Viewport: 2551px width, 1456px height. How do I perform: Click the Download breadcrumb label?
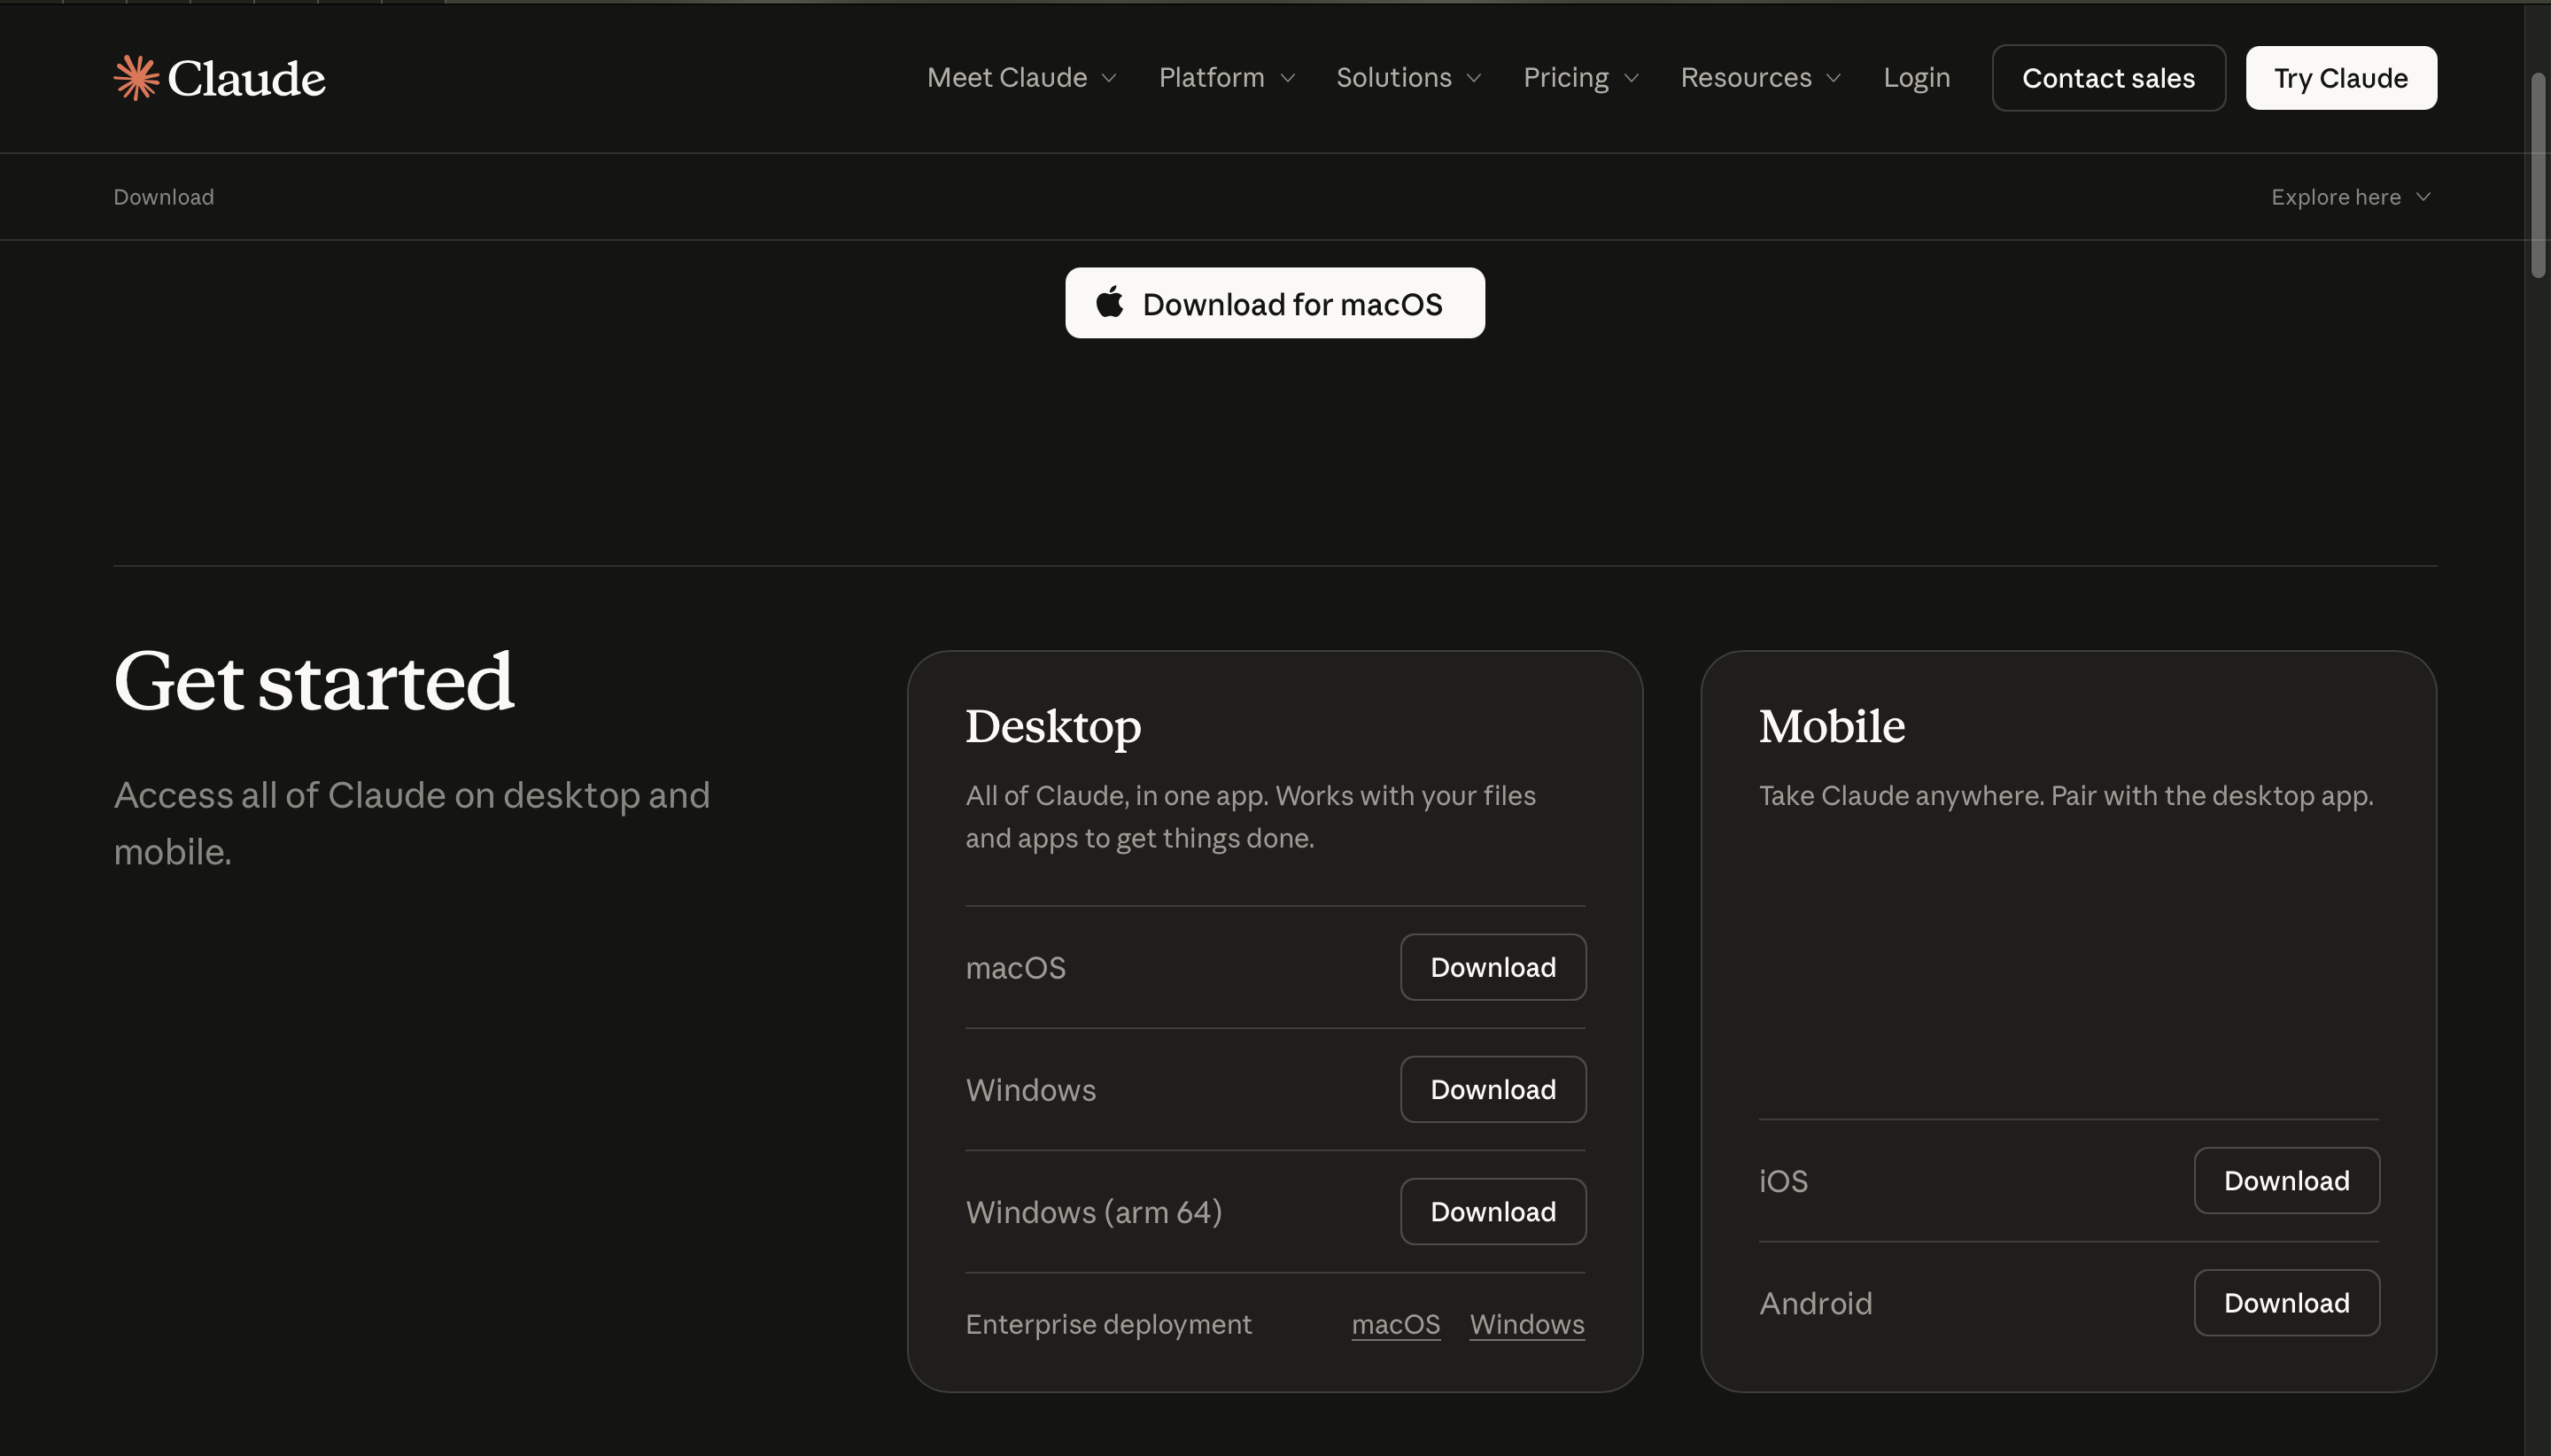point(163,197)
